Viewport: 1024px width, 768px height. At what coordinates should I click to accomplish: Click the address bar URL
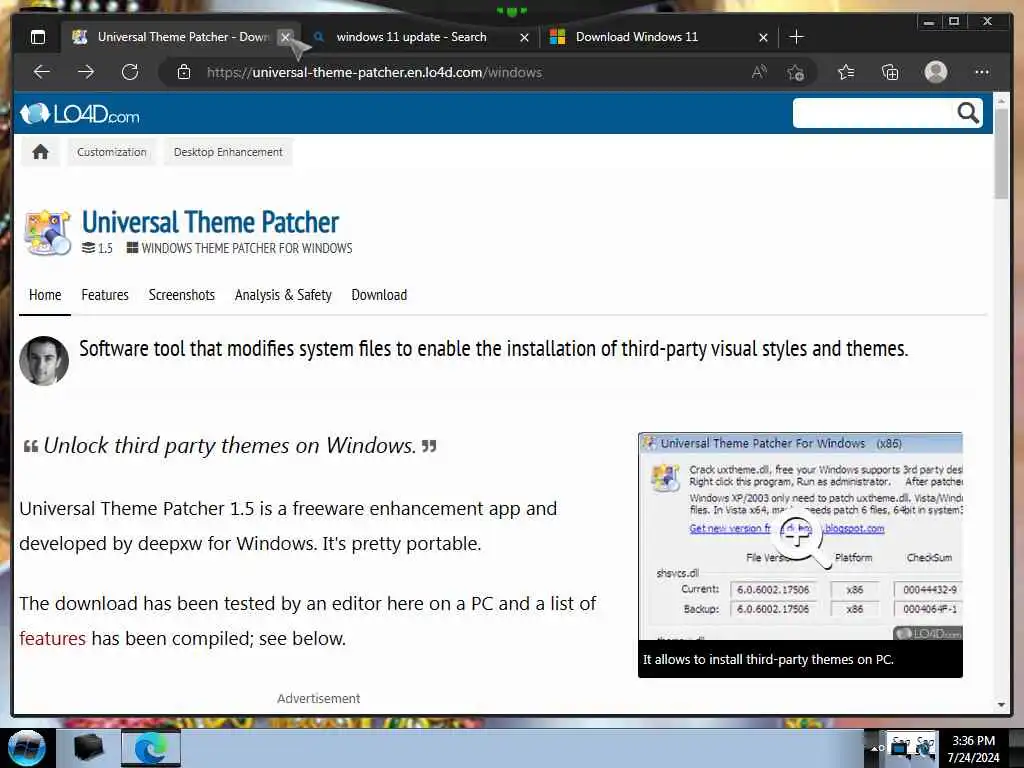pos(374,72)
